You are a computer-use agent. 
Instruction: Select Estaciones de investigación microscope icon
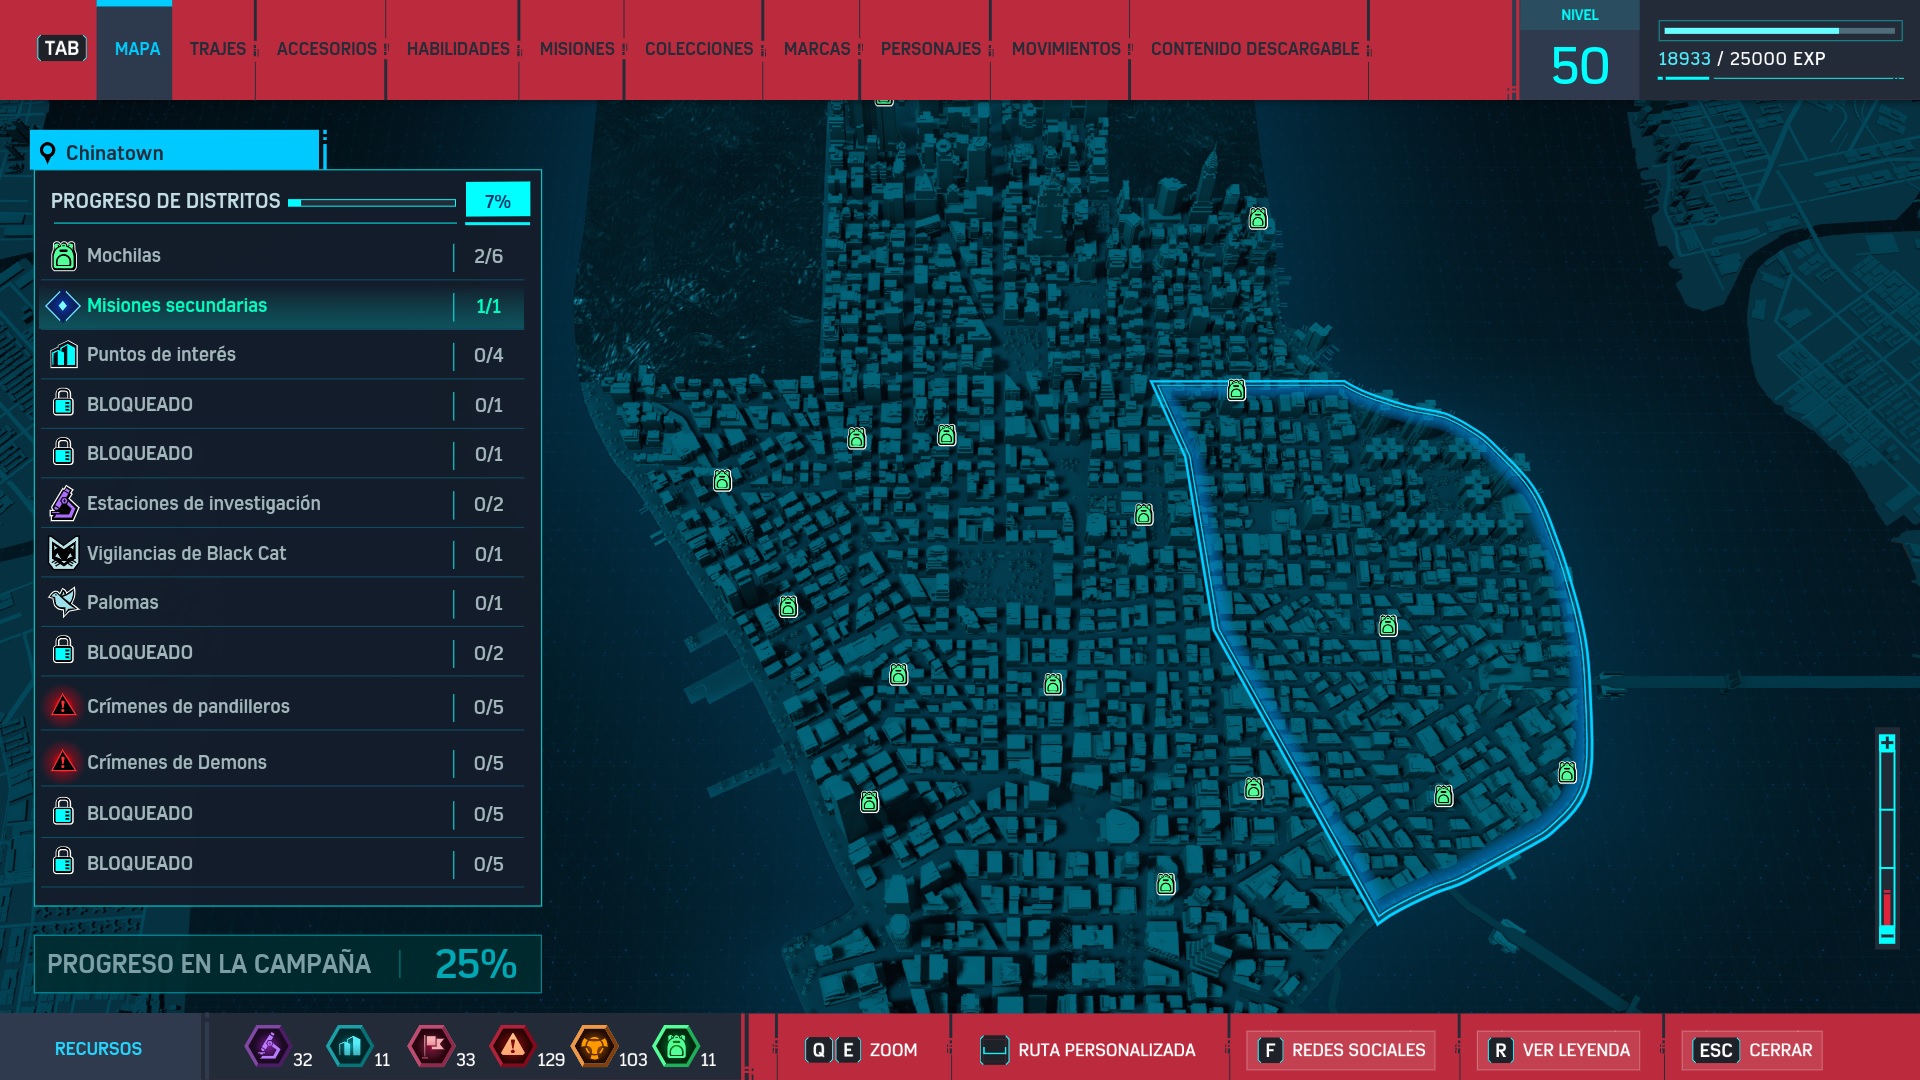(63, 503)
